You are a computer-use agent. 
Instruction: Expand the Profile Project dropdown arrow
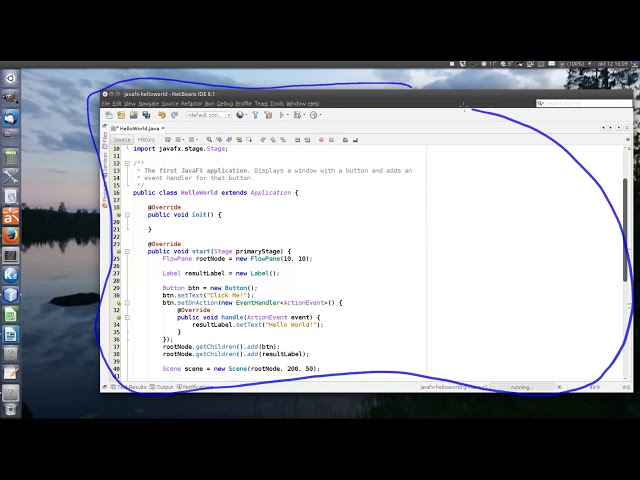point(320,115)
